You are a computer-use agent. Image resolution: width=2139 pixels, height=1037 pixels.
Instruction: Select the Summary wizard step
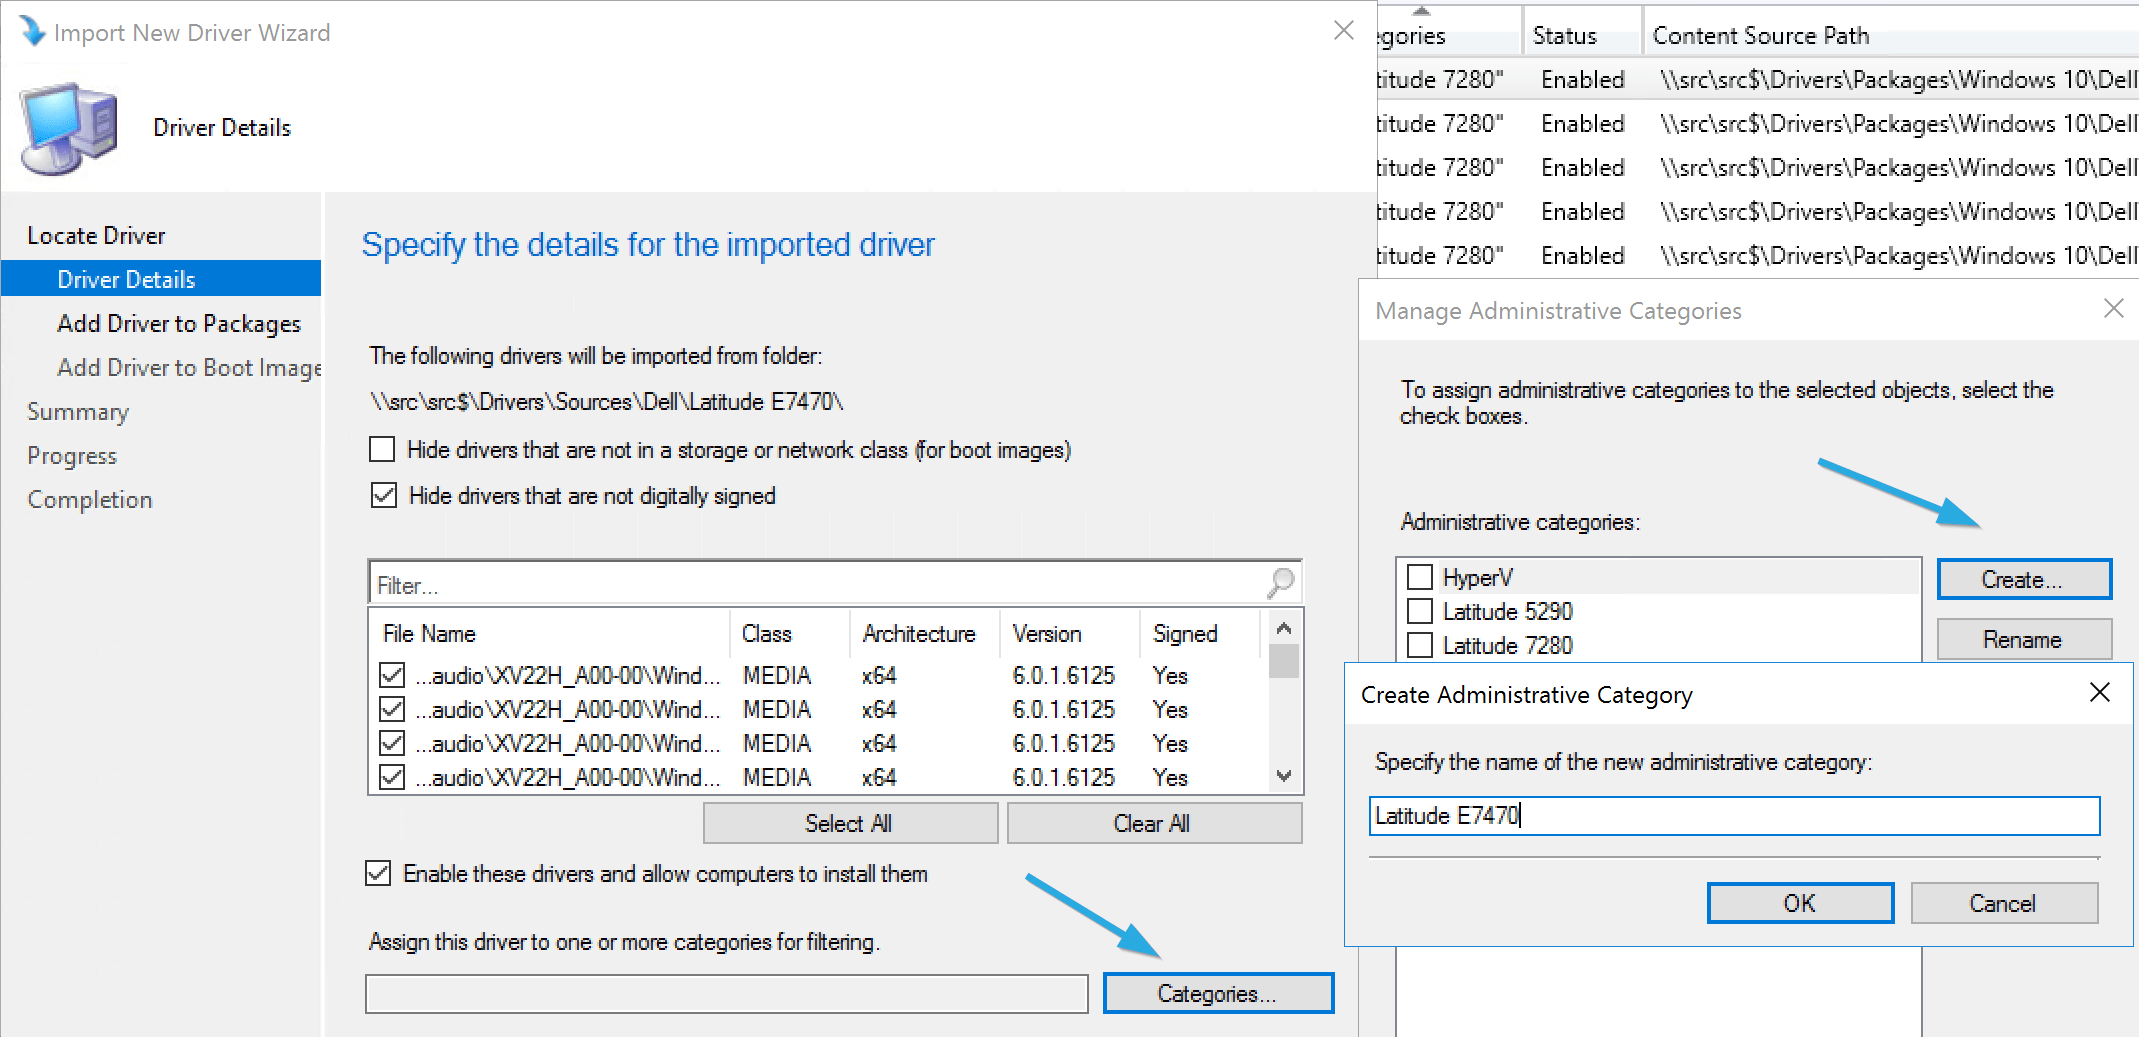tap(77, 411)
